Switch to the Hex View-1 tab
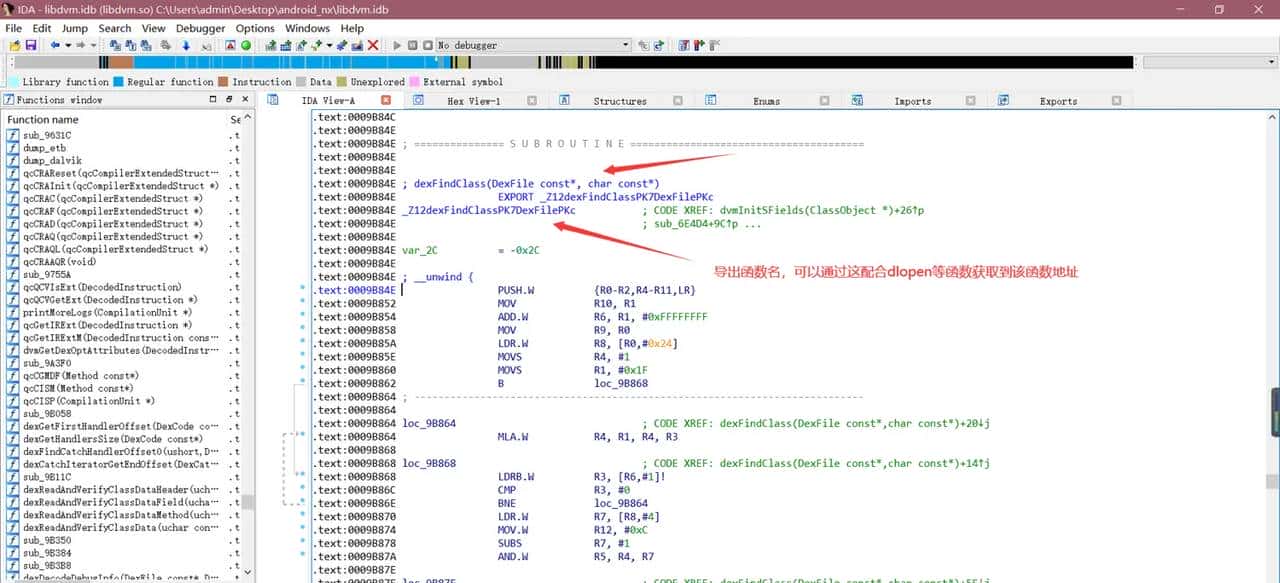Screen dimensions: 1280x583 click(x=473, y=101)
